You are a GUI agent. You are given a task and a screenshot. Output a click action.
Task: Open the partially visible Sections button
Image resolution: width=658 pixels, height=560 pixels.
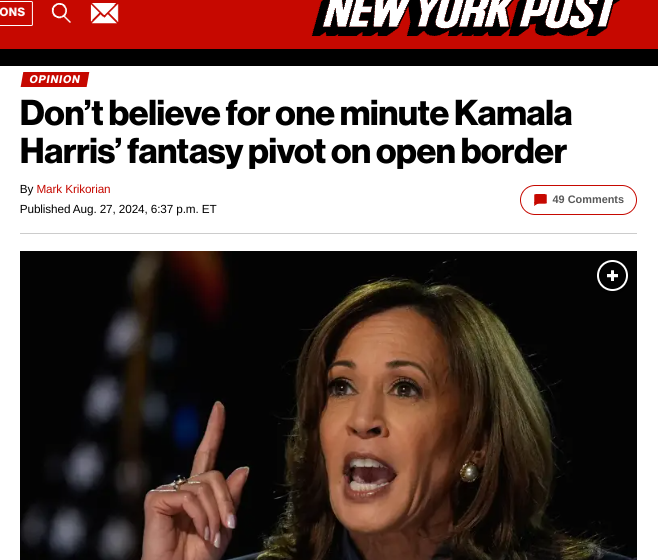click(16, 12)
